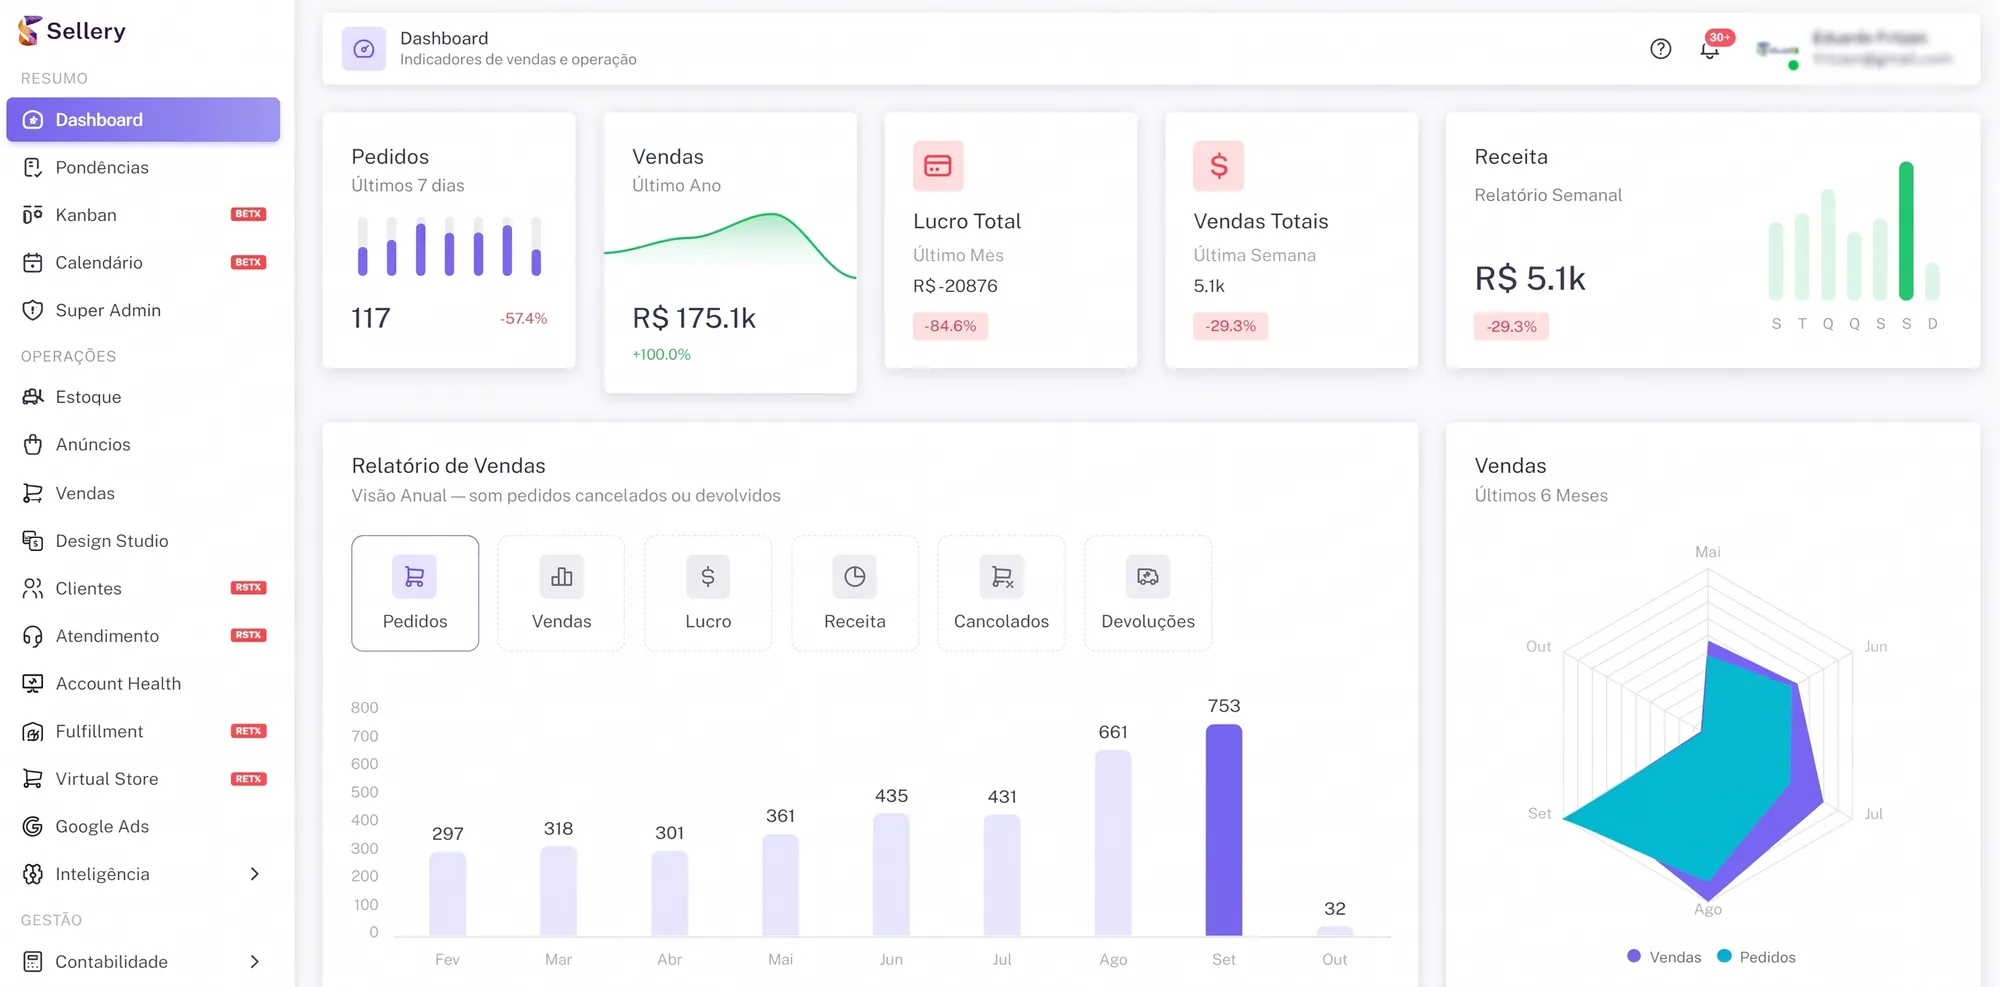The width and height of the screenshot is (2000, 987).
Task: Click the Kanban sidebar icon
Action: pos(33,215)
